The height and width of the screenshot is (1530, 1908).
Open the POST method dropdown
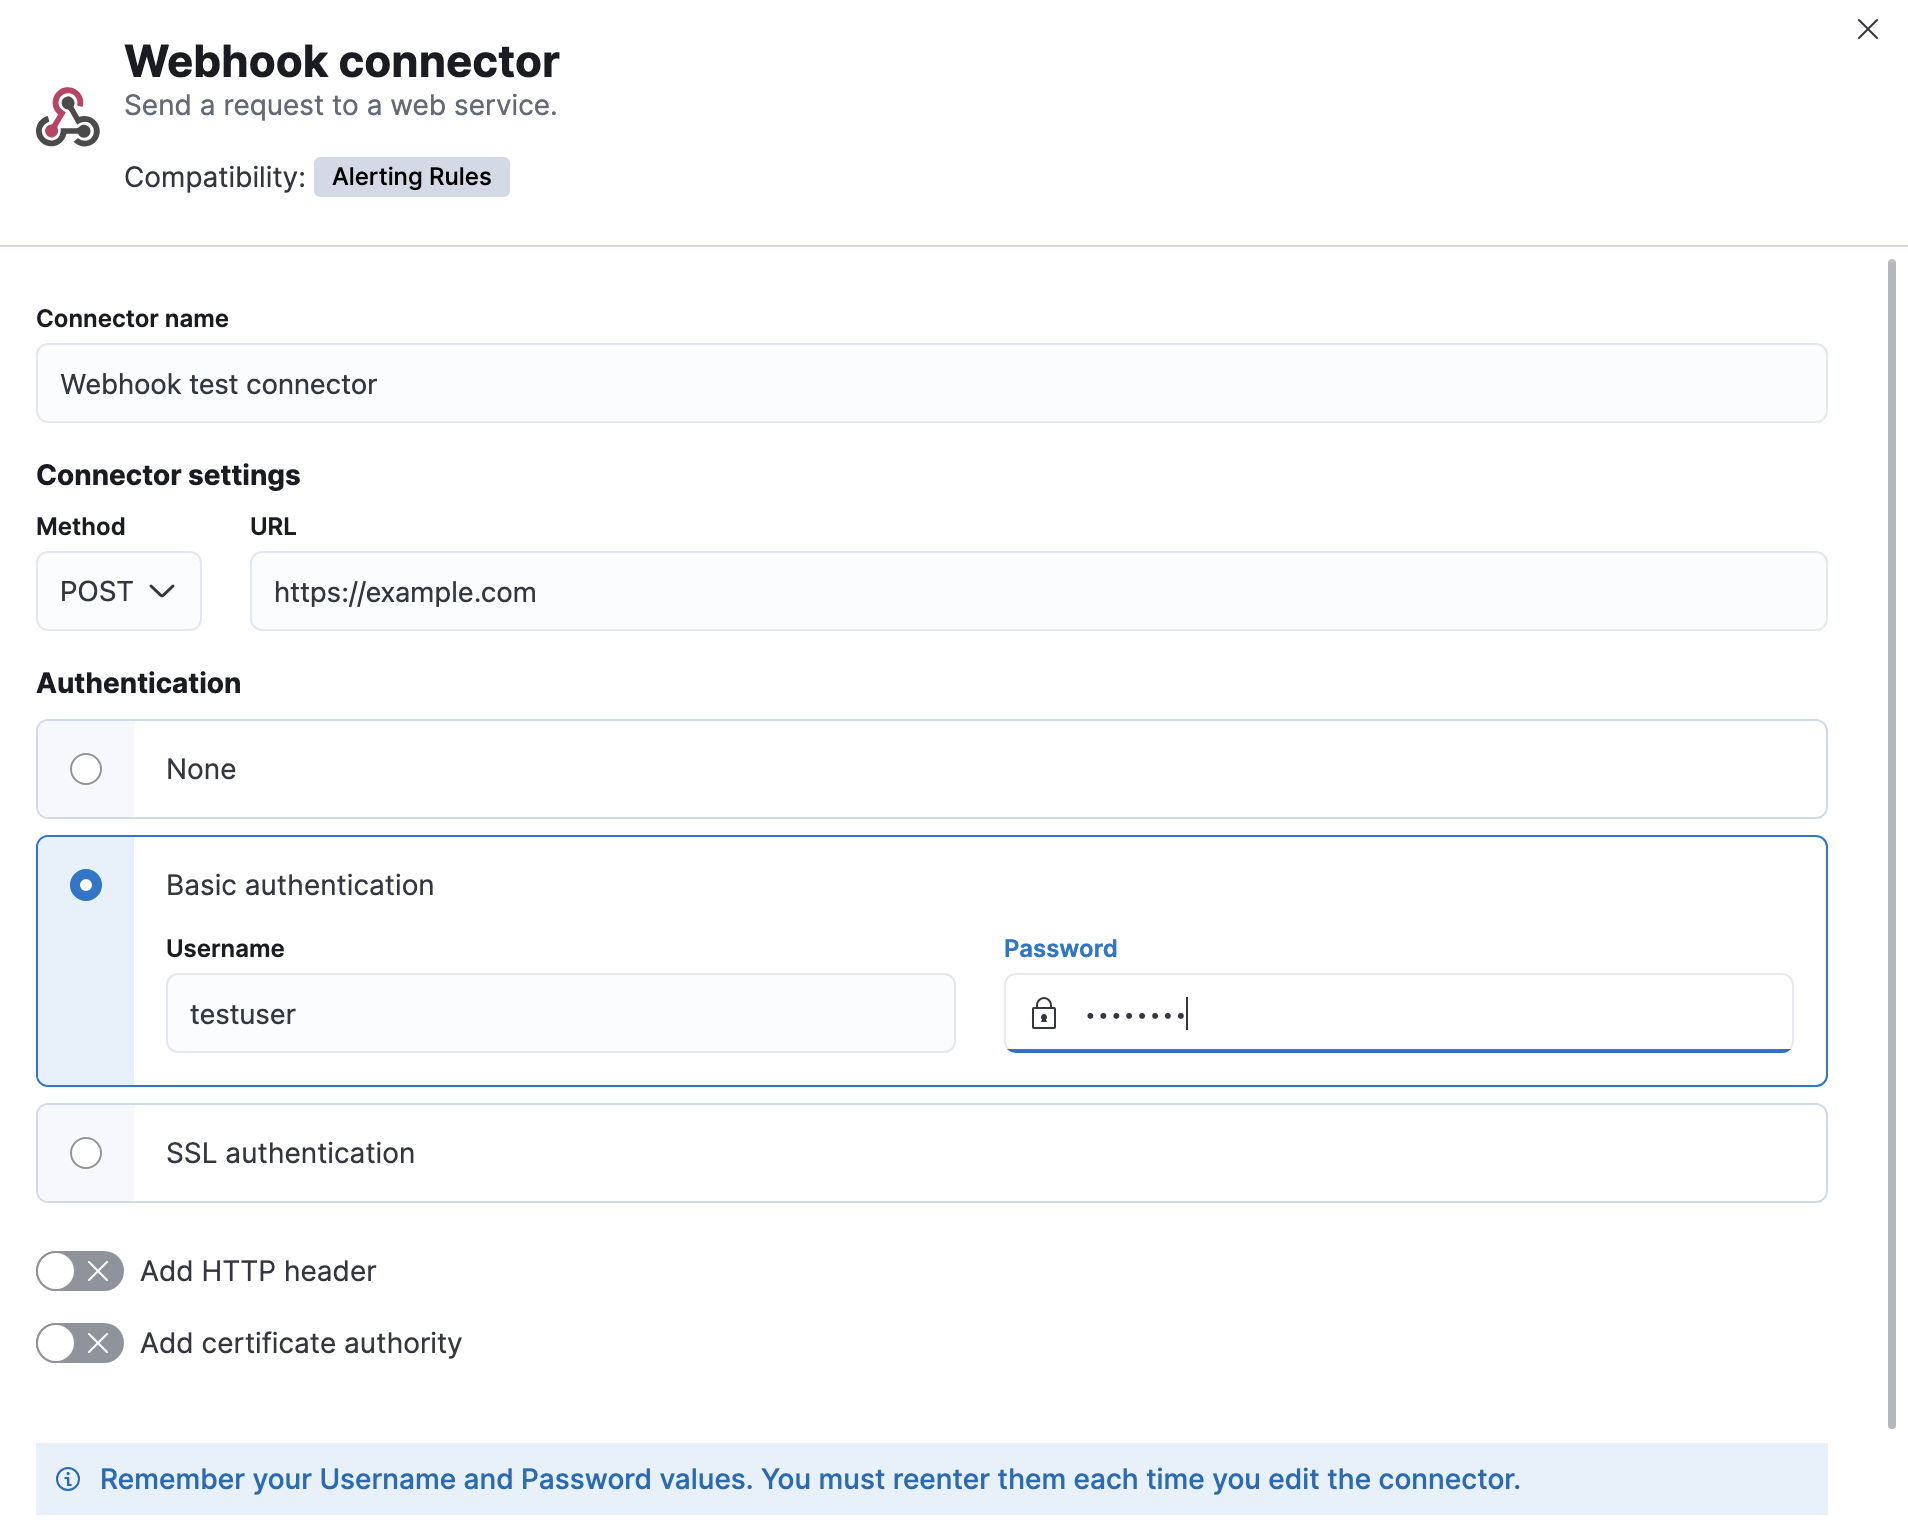pyautogui.click(x=117, y=591)
